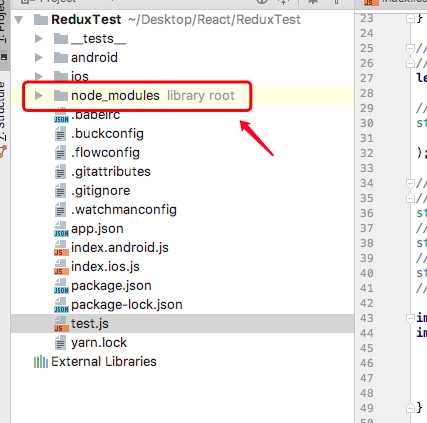
Task: Click the .flowconfig file icon
Action: 60,153
